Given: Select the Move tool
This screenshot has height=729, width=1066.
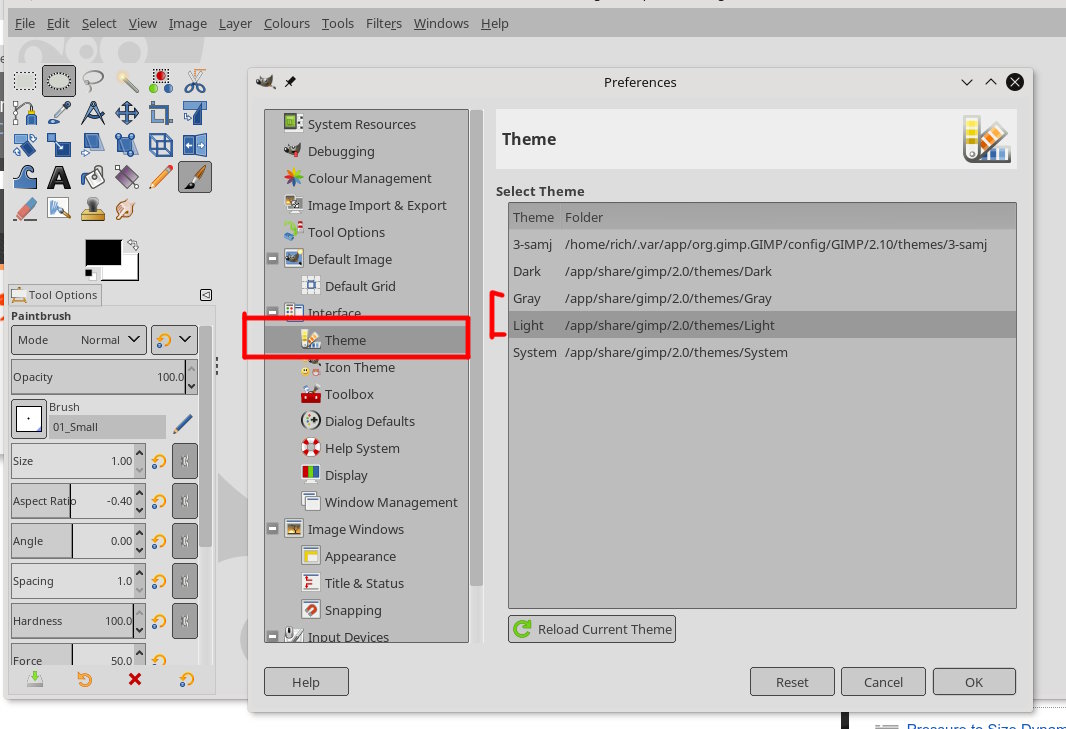Looking at the screenshot, I should [127, 113].
